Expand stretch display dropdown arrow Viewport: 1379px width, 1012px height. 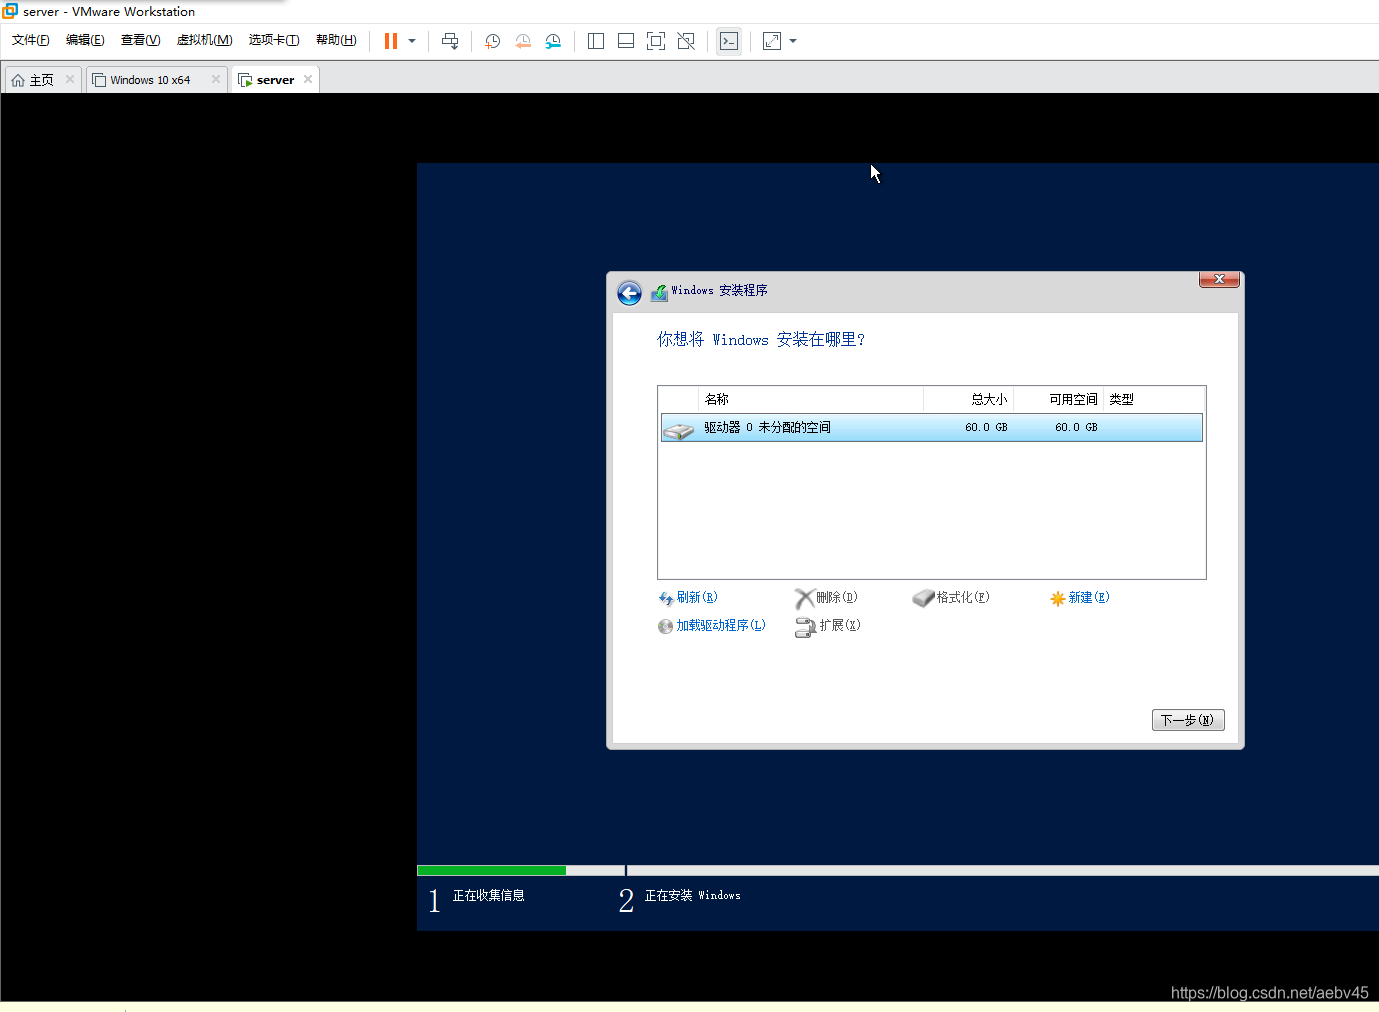[793, 41]
